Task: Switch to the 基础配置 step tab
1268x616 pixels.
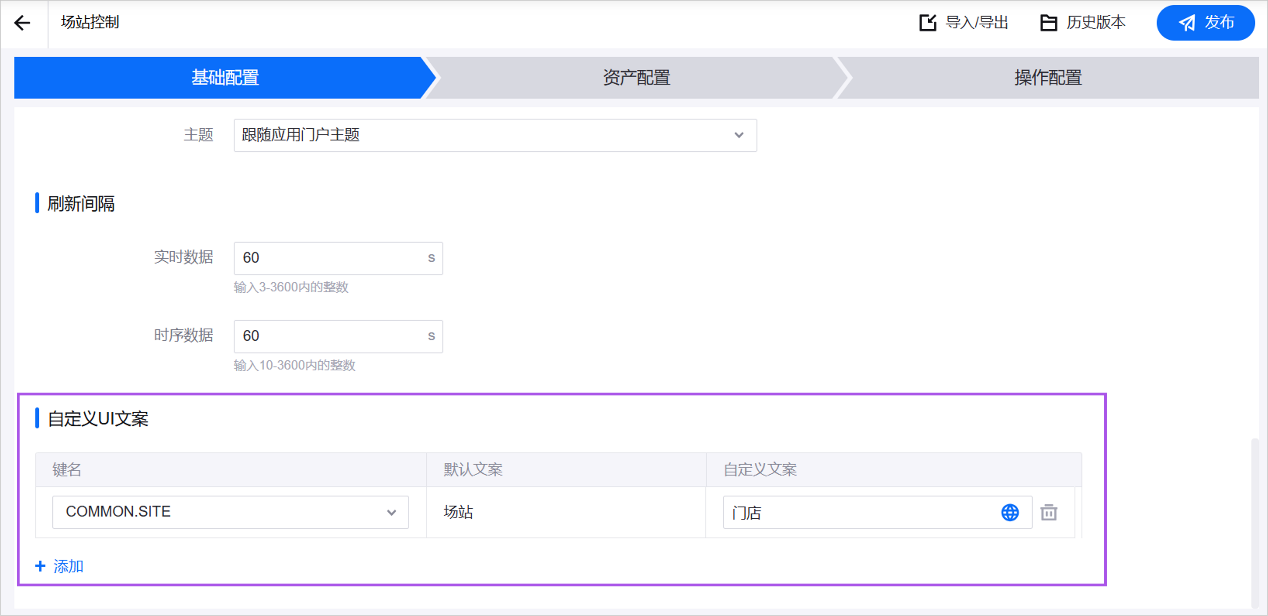Action: coord(225,78)
